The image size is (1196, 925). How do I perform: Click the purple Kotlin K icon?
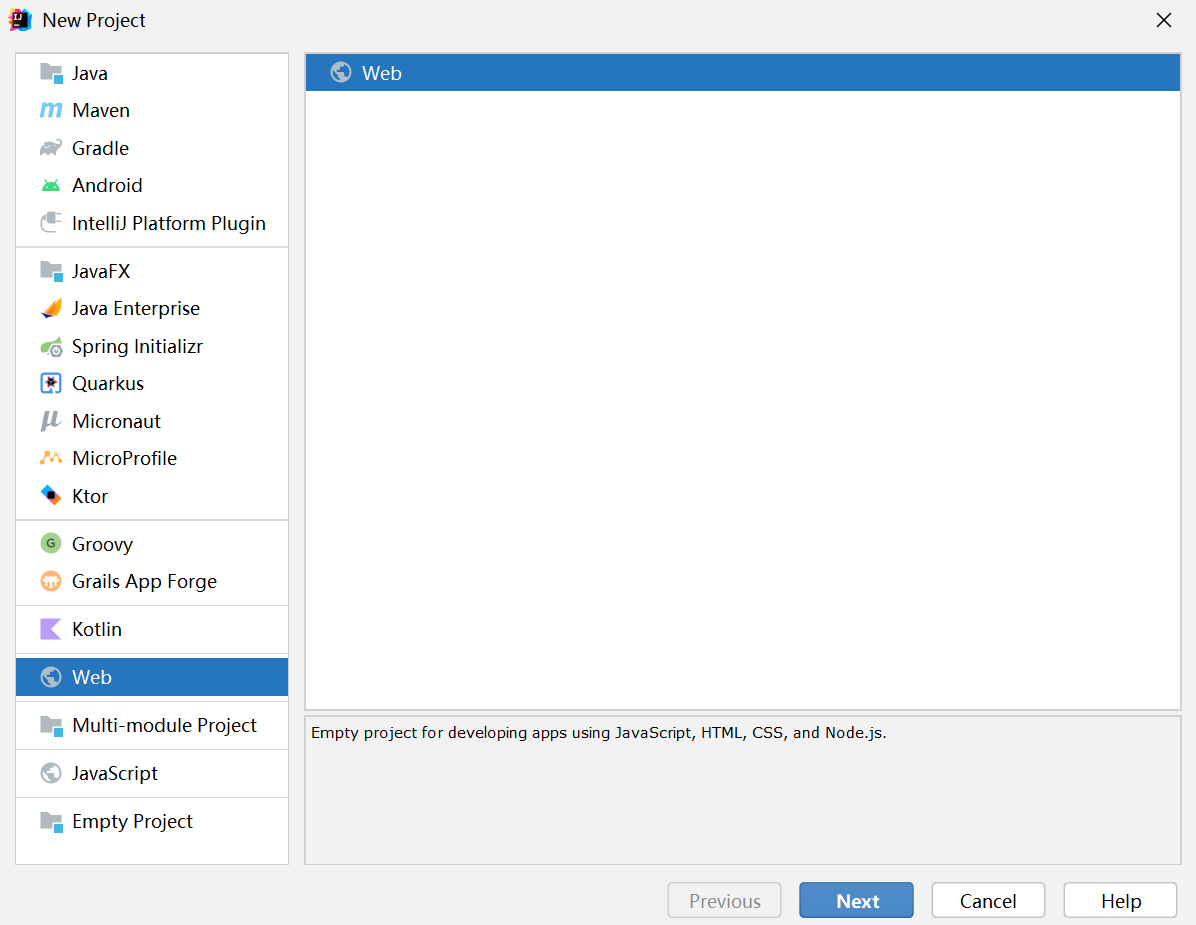tap(51, 629)
